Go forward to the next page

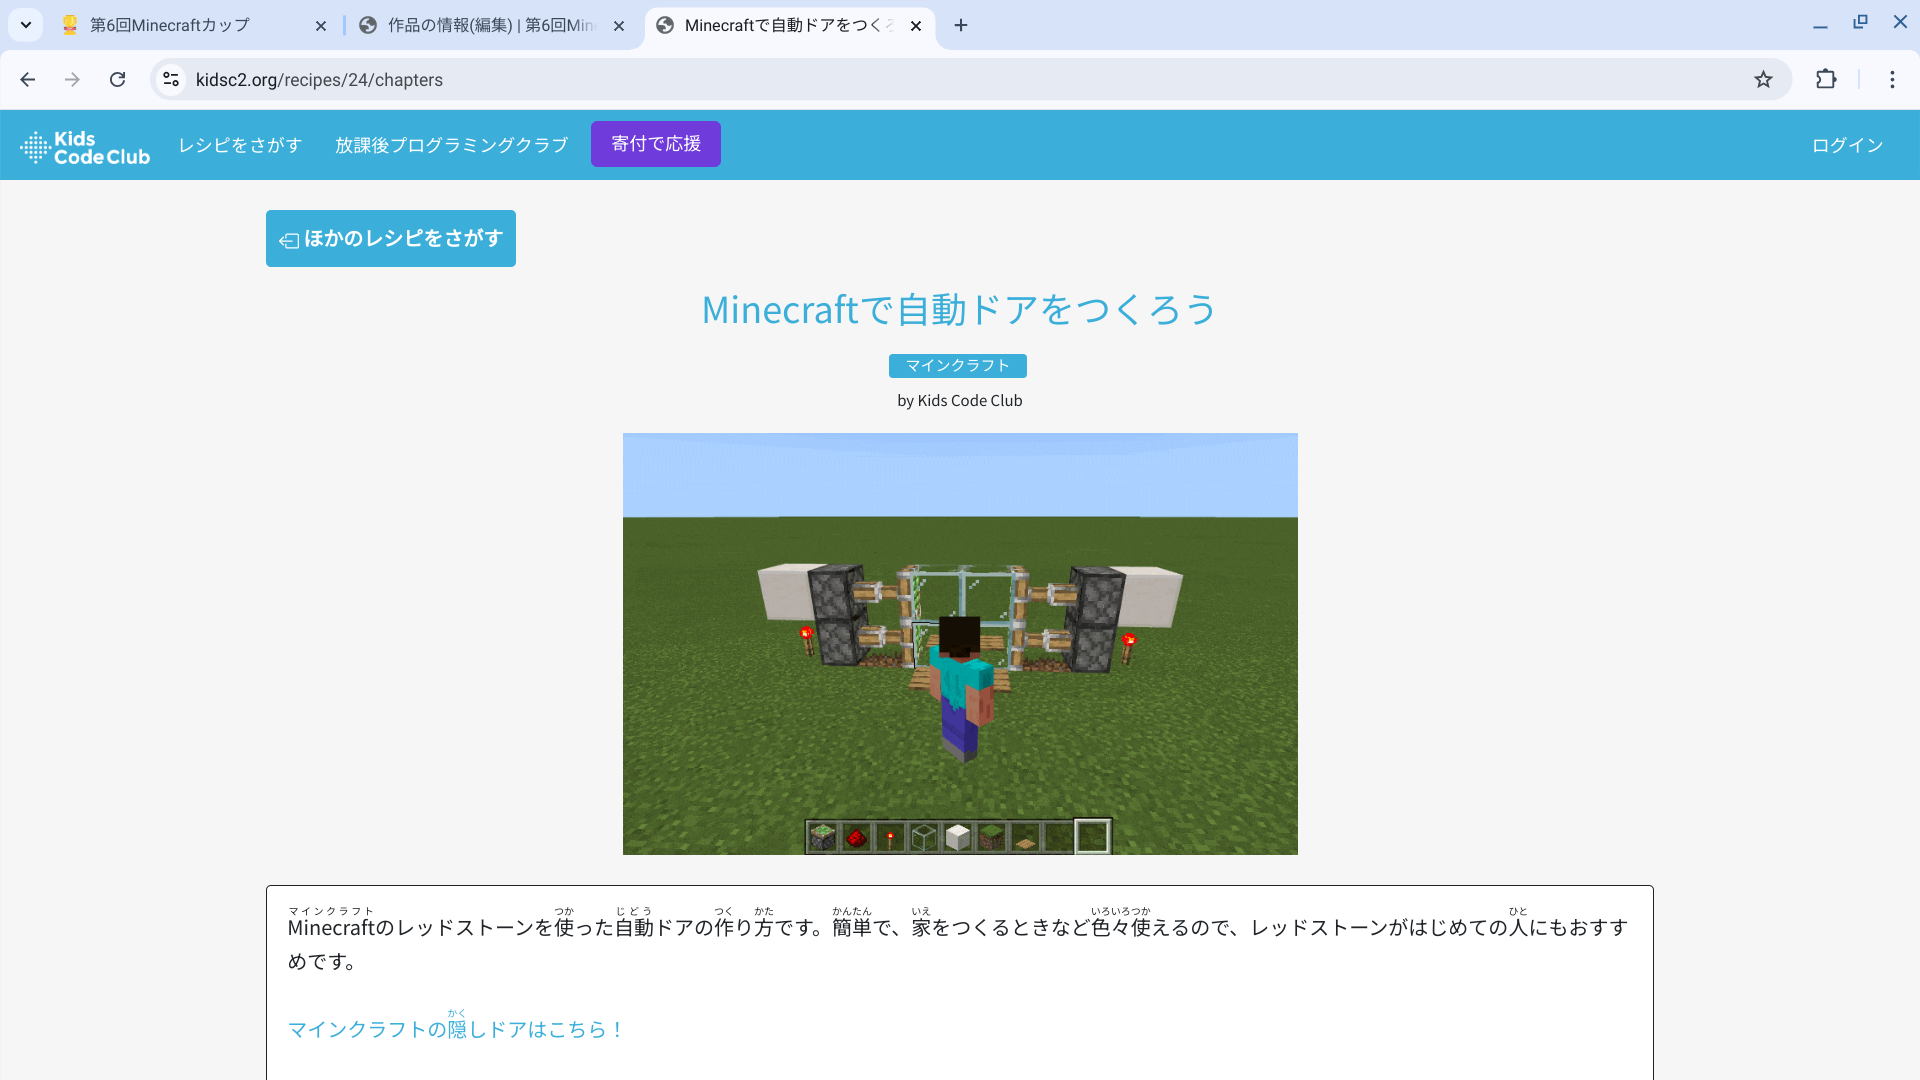(x=72, y=79)
